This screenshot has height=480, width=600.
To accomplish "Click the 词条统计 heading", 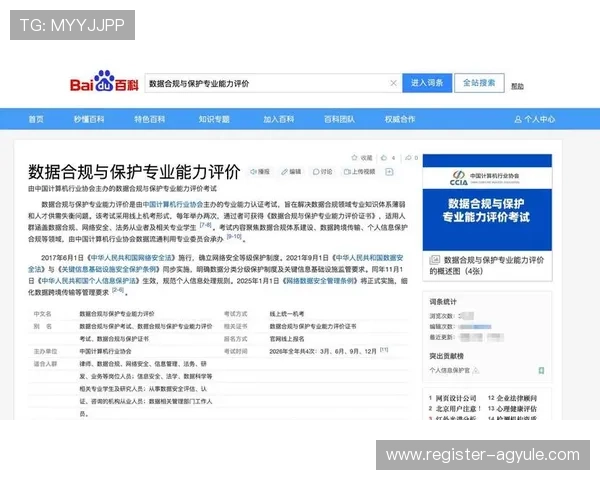I will pyautogui.click(x=443, y=302).
